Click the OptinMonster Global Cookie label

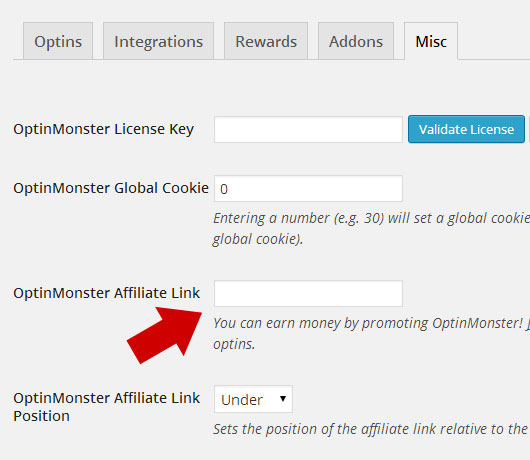(x=111, y=188)
